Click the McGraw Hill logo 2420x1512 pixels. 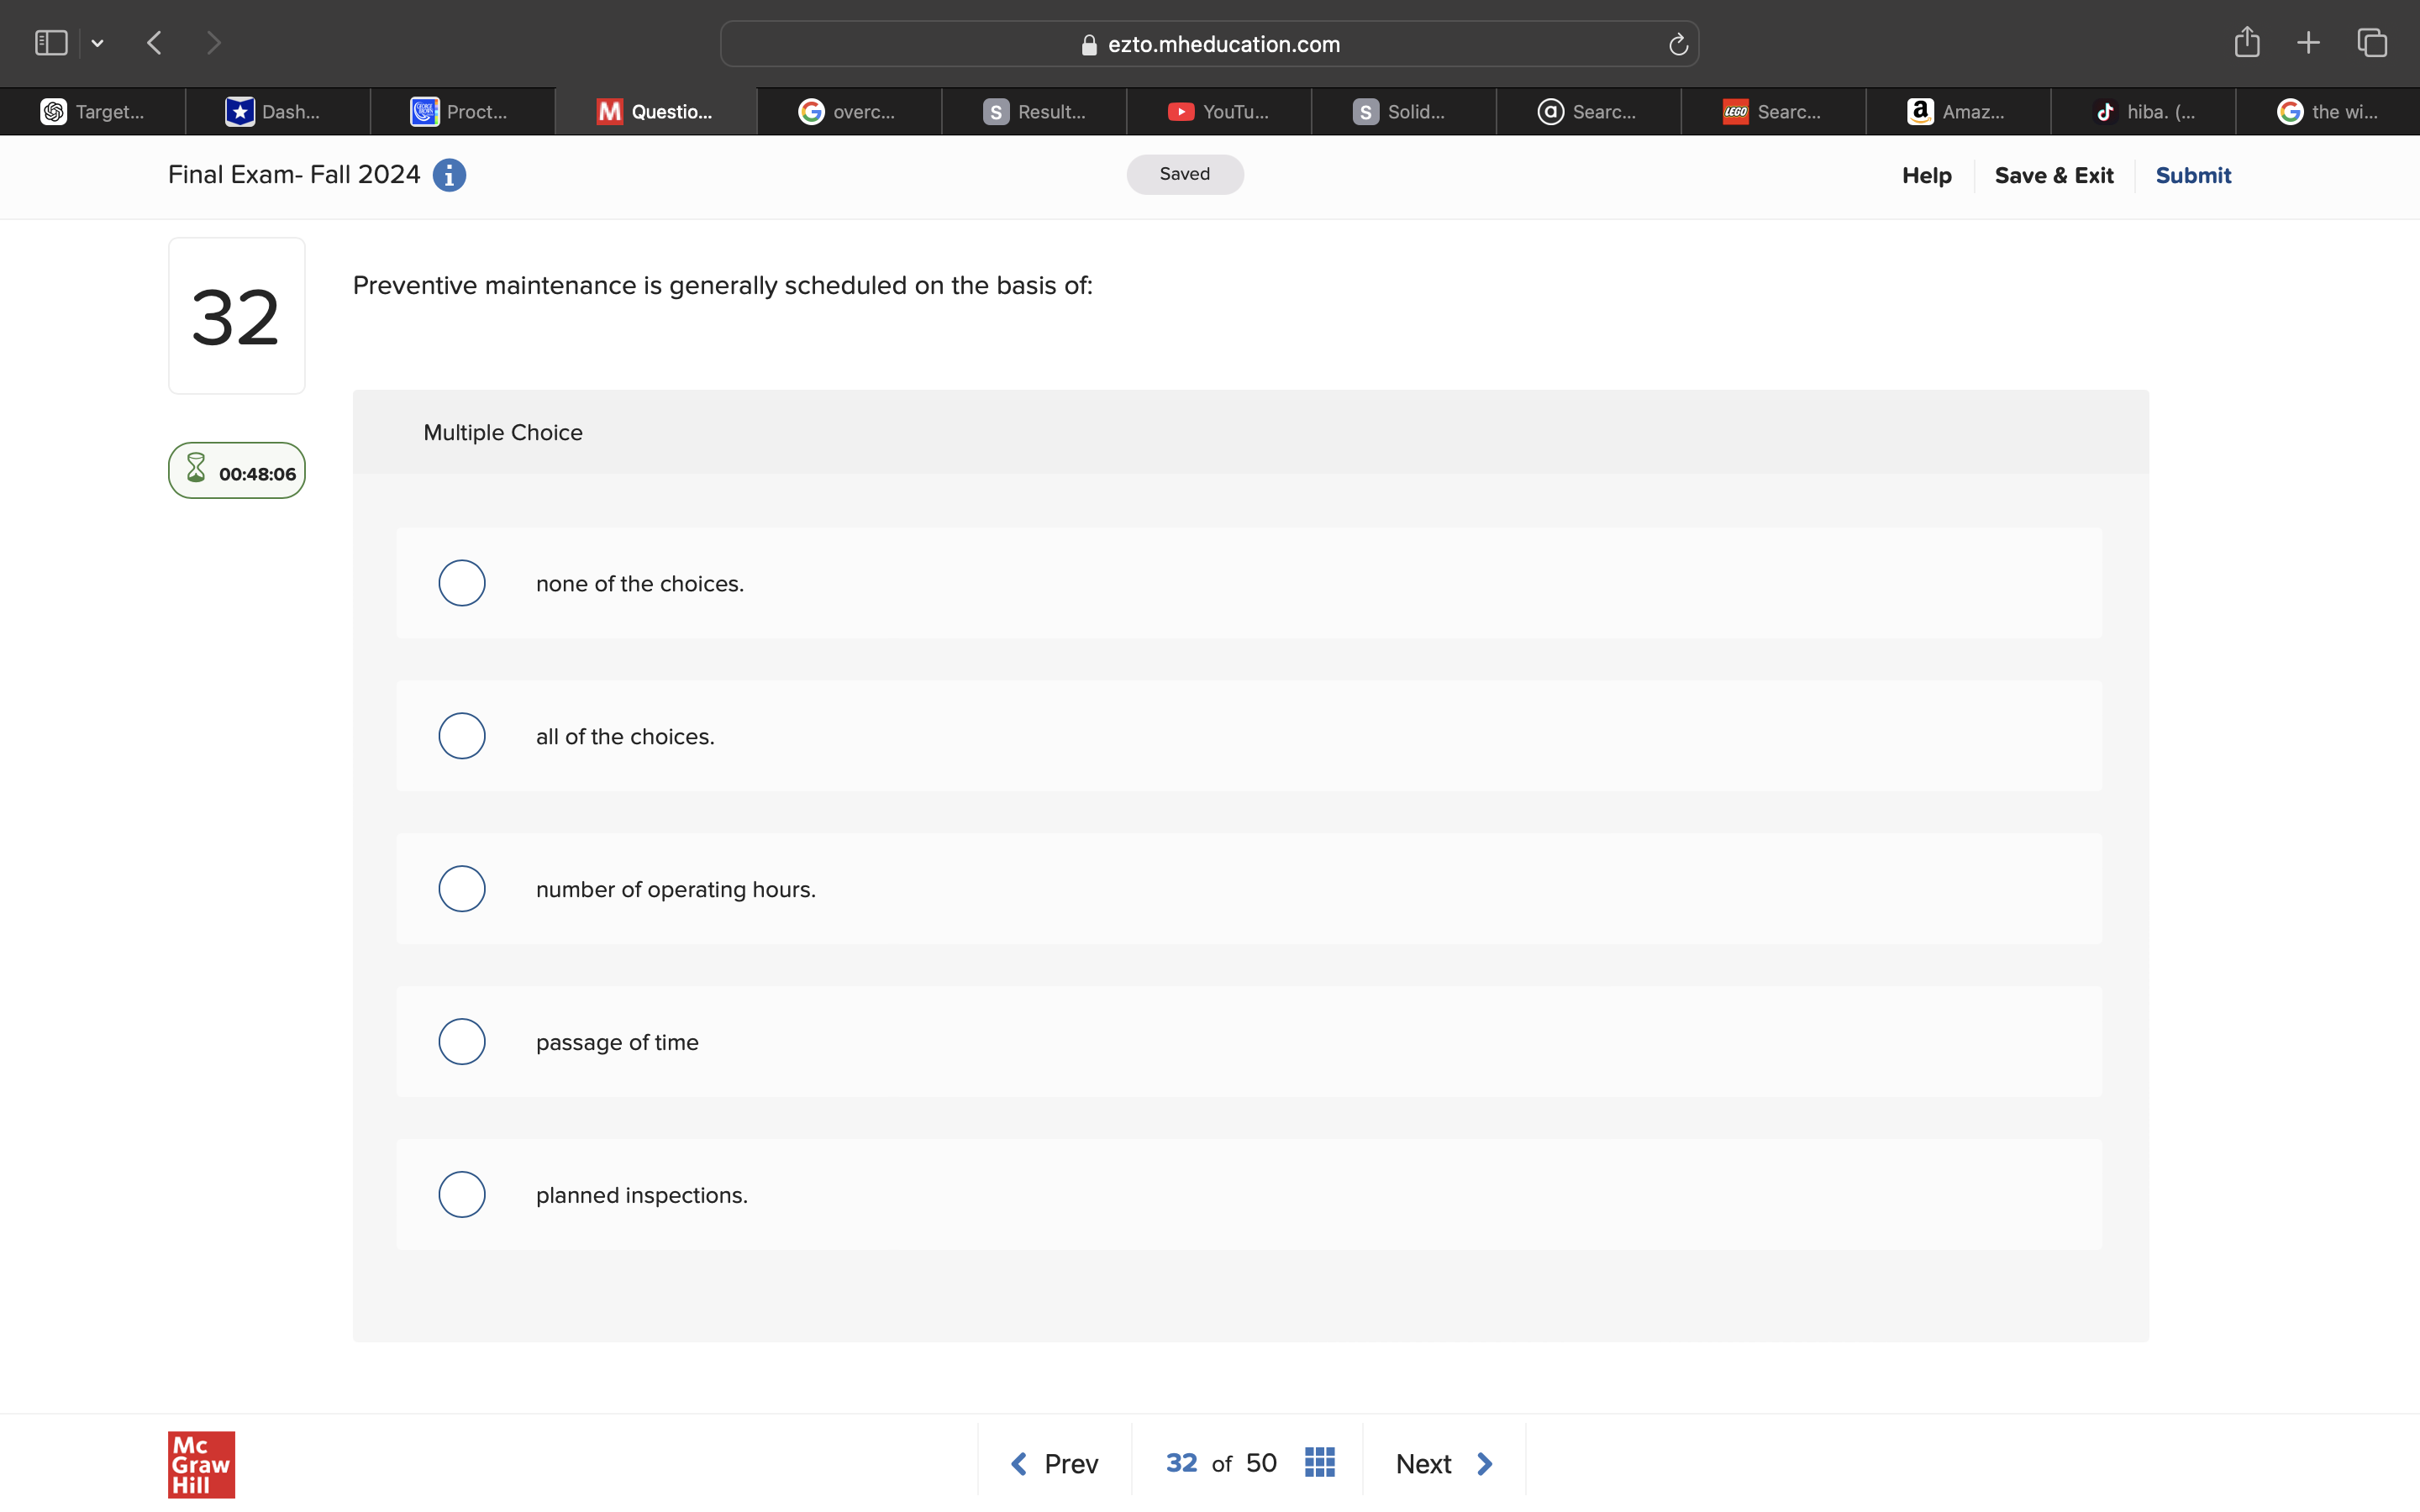click(201, 1464)
